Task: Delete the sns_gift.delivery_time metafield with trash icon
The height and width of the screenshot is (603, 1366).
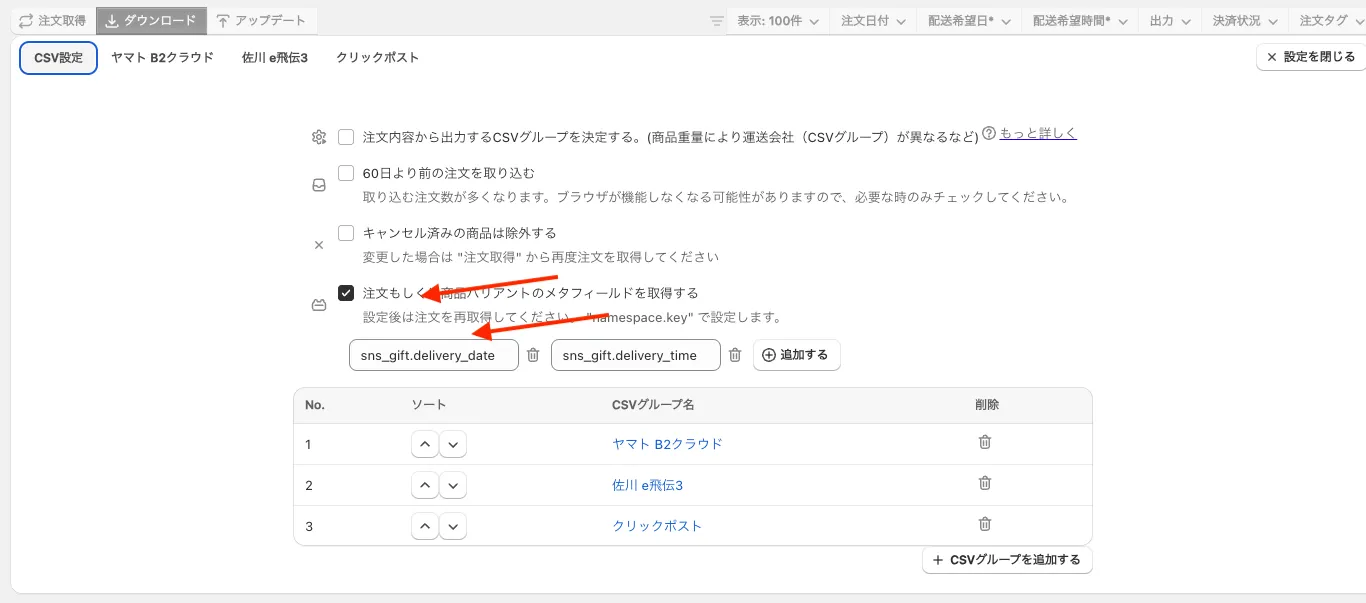Action: point(735,355)
